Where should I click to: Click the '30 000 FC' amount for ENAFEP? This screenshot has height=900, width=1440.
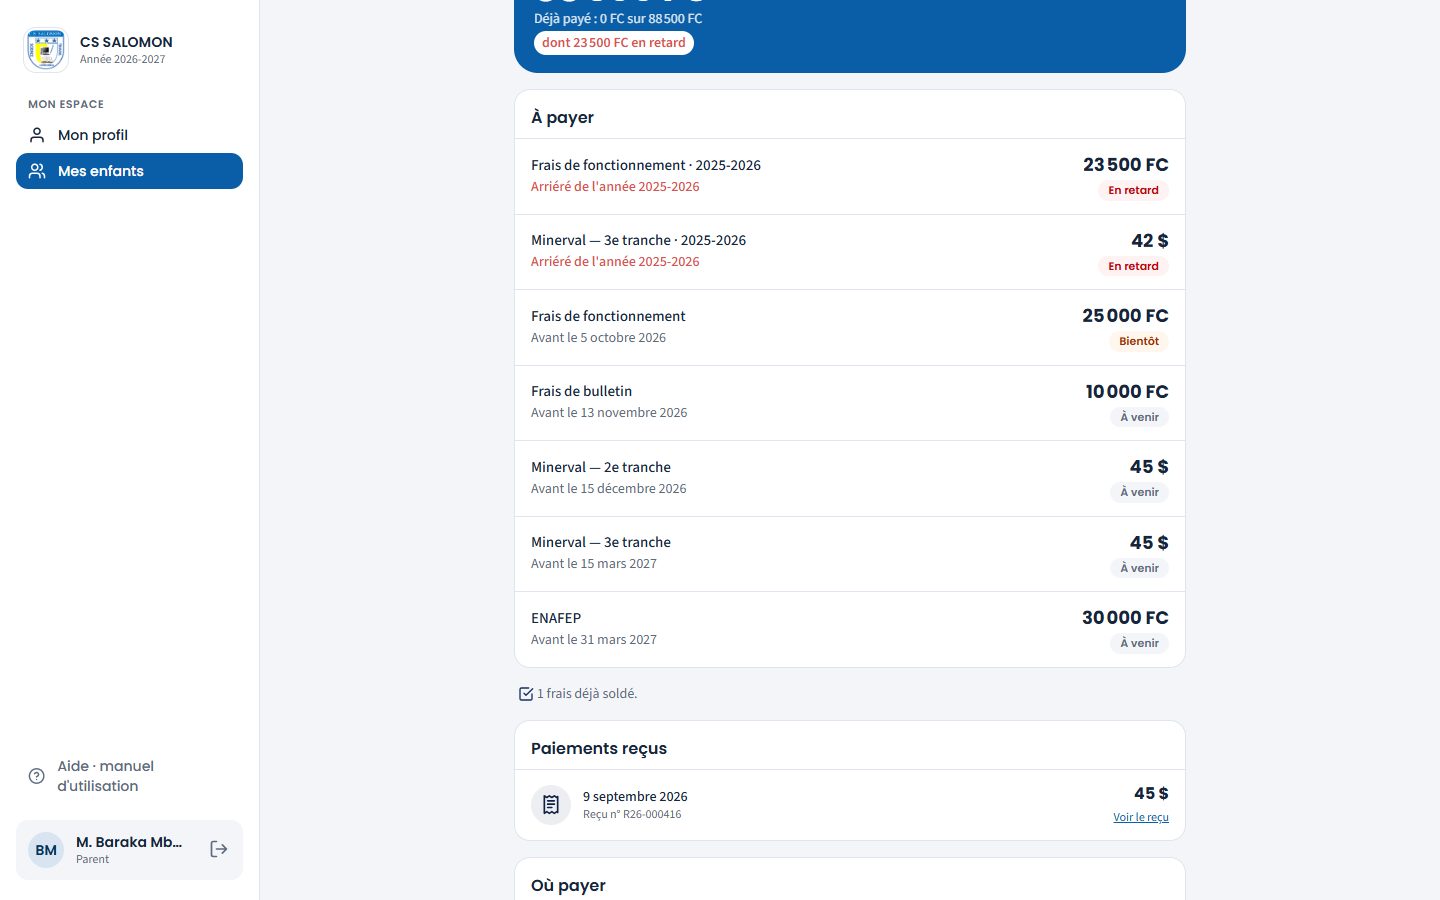tap(1125, 618)
